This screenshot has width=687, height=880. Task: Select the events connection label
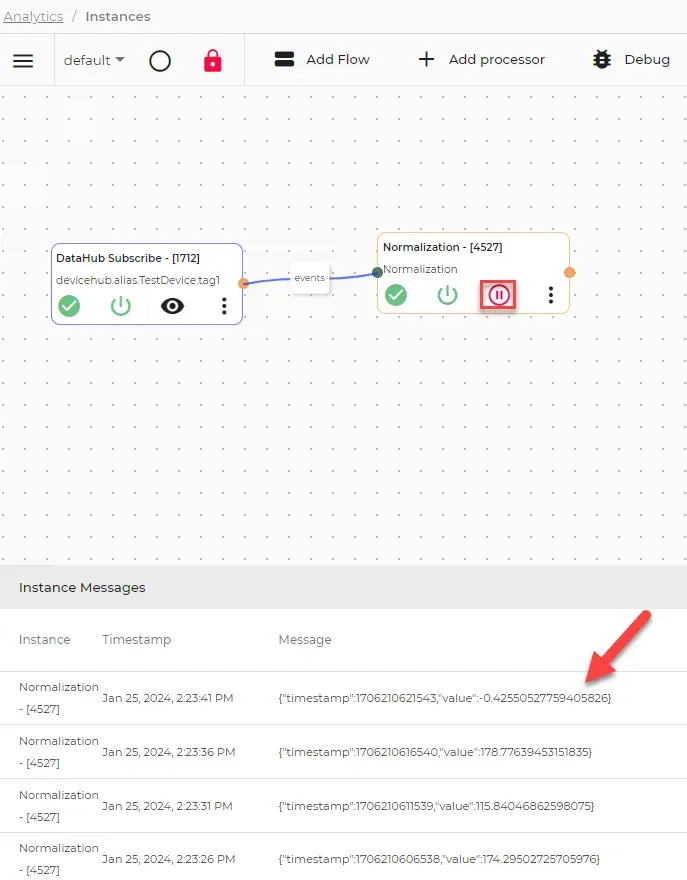coord(309,278)
